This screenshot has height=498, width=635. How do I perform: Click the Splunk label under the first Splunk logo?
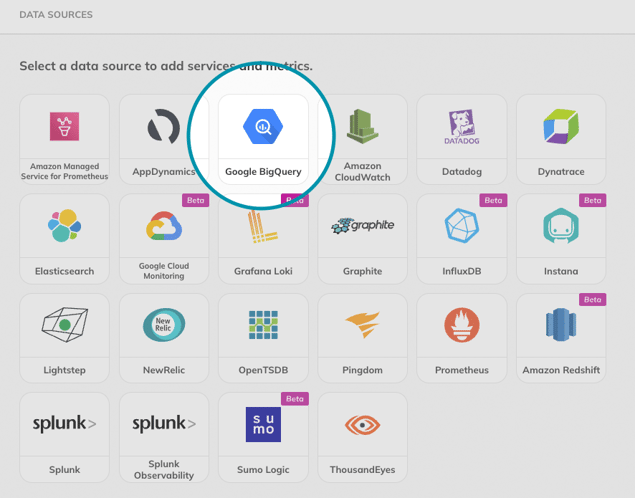tap(64, 470)
